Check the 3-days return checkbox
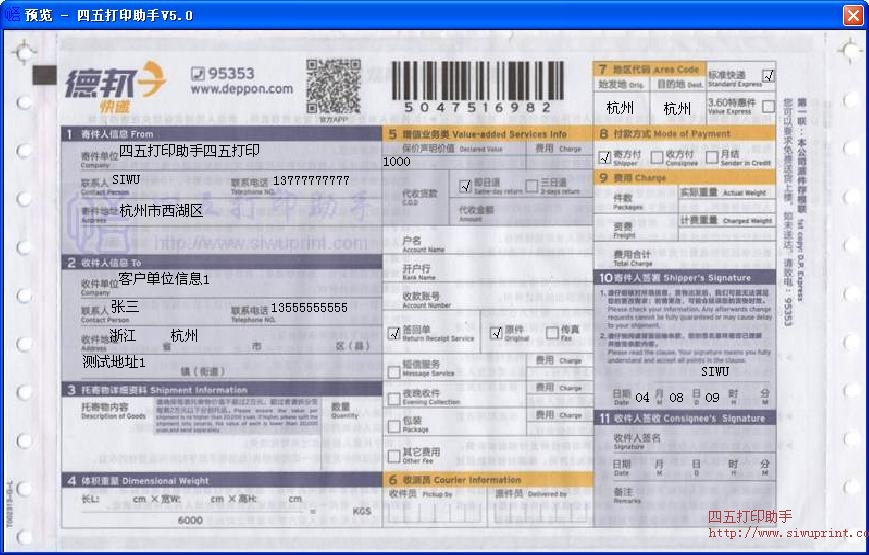This screenshot has width=869, height=555. (x=531, y=186)
